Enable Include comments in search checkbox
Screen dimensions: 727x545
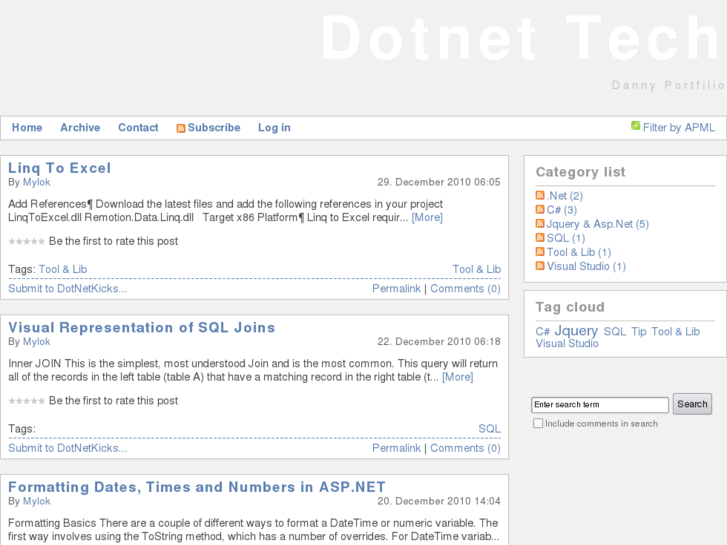538,423
